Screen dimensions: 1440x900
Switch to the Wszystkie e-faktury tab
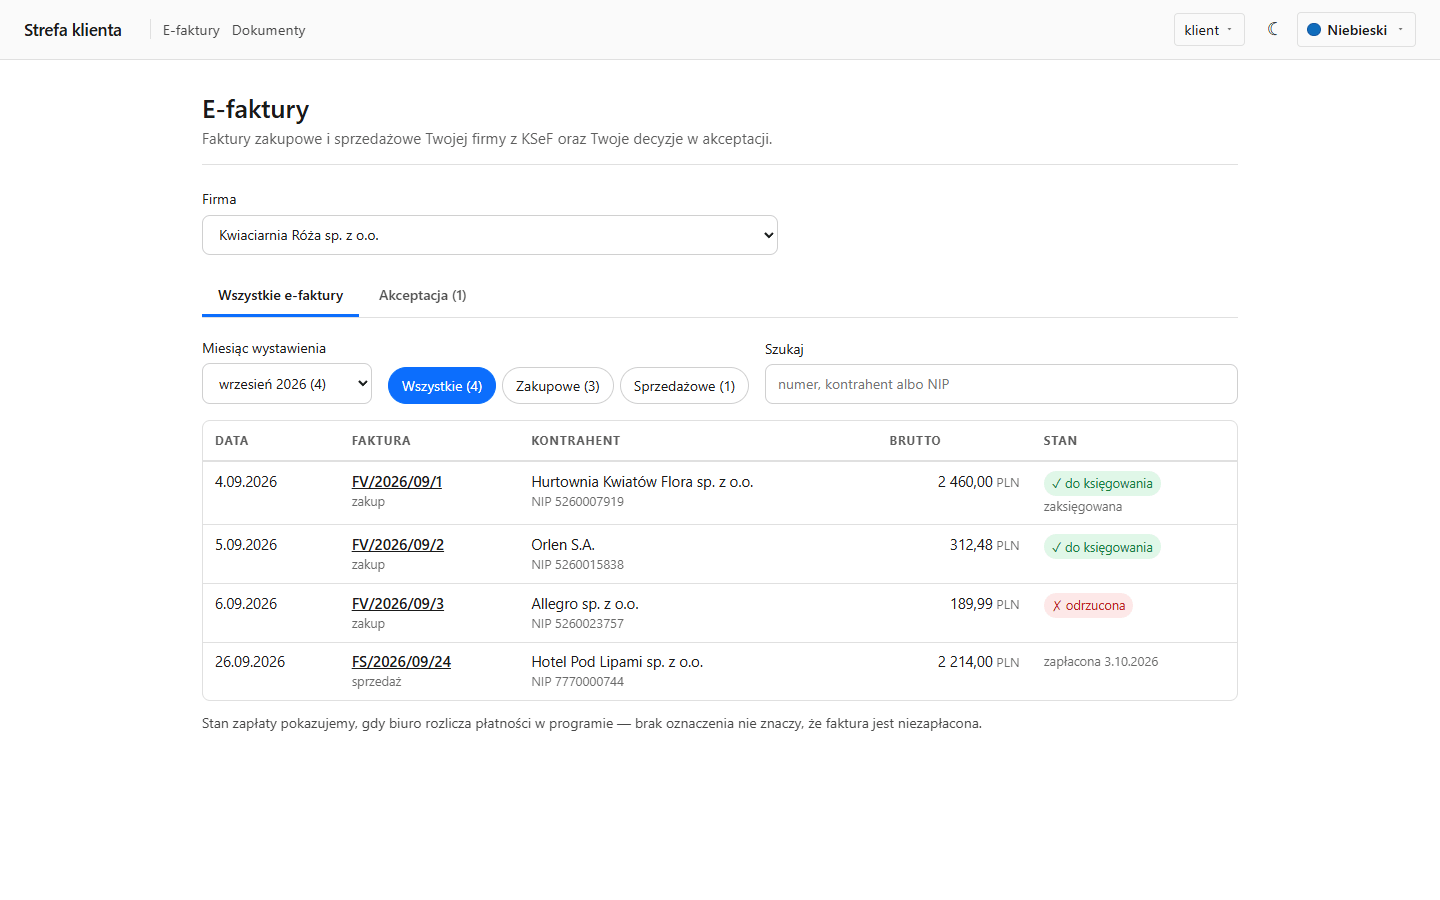coord(280,295)
